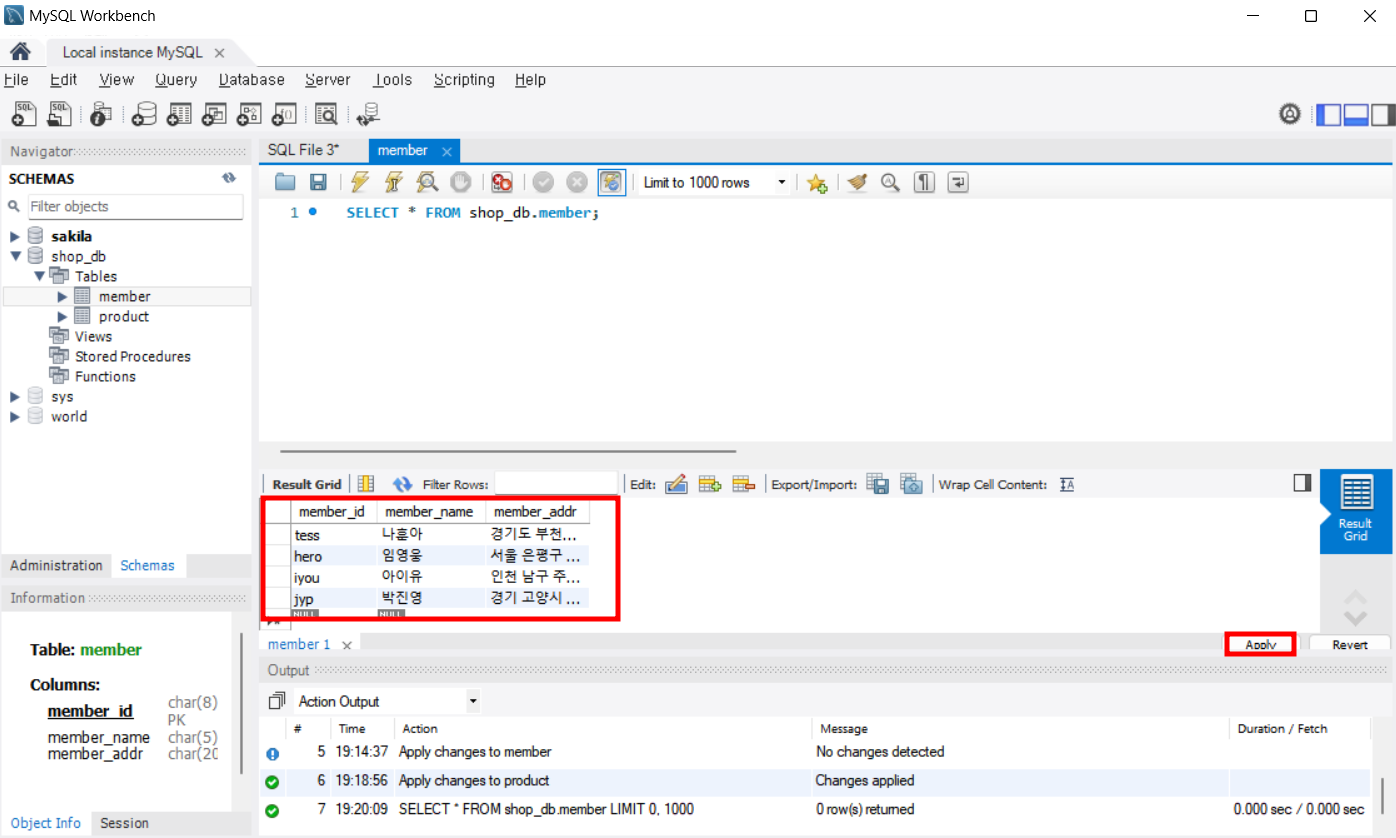Screen dimensions: 1396x838
Task: Insert new row icon in result toolbar
Action: coord(710,484)
